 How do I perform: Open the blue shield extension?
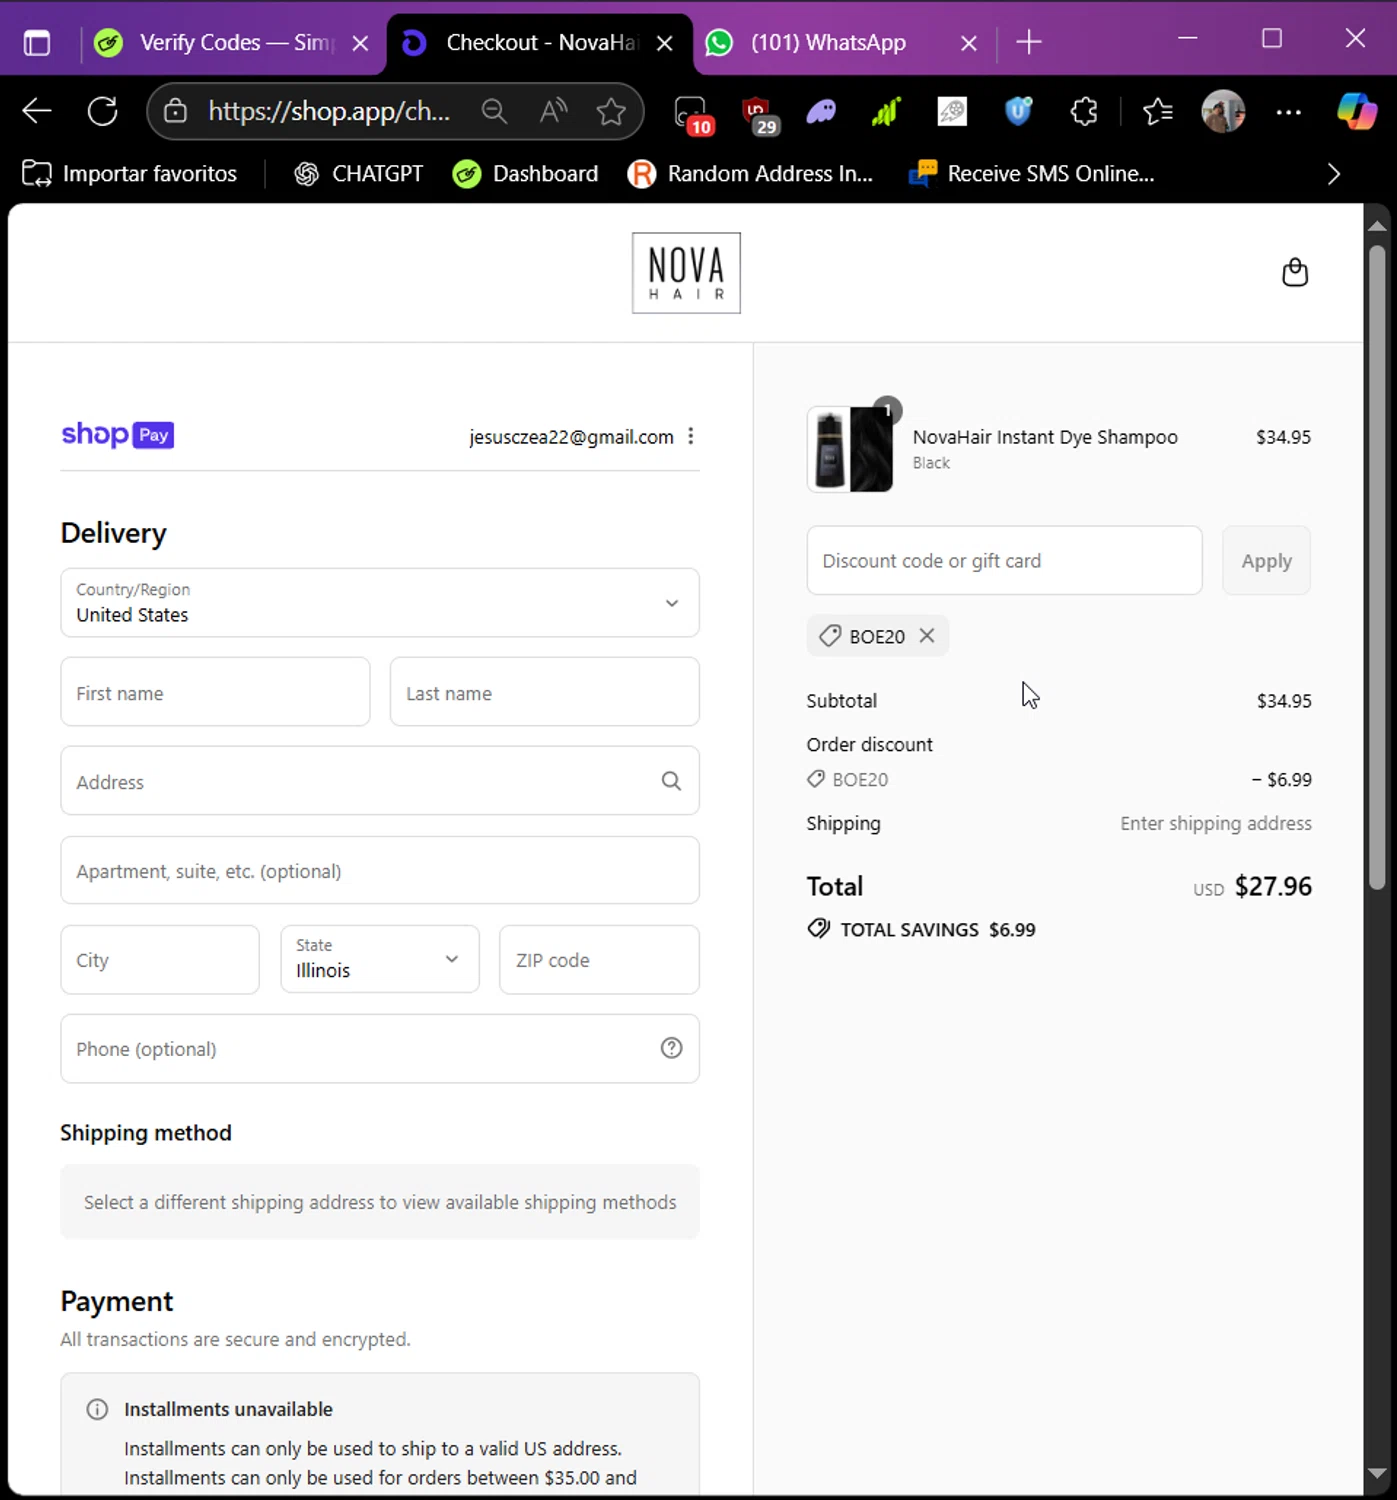point(1018,111)
